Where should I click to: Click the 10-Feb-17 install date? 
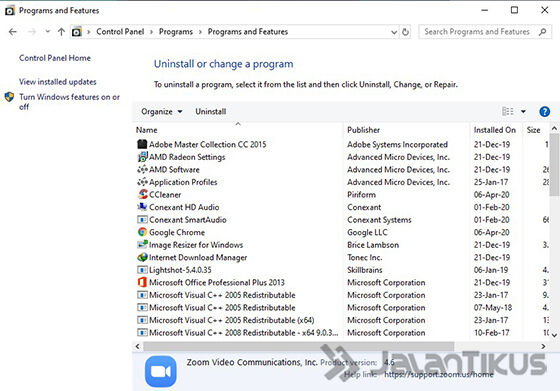click(x=491, y=332)
